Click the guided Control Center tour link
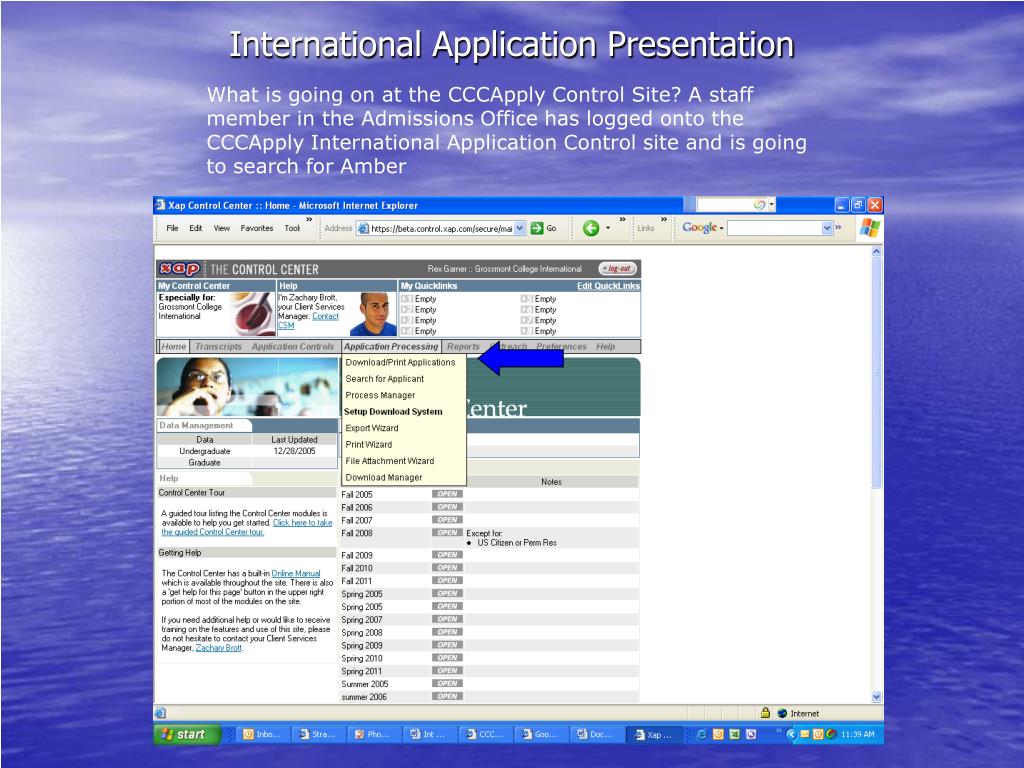Image resolution: width=1024 pixels, height=768 pixels. [x=247, y=527]
